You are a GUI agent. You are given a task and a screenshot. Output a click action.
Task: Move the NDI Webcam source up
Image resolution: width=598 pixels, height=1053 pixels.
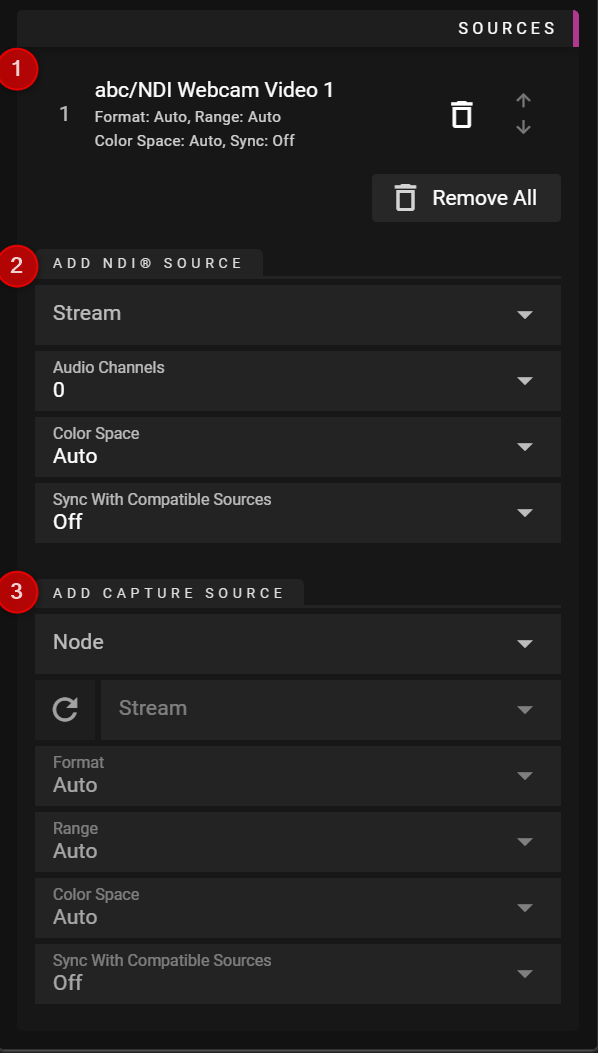point(522,100)
